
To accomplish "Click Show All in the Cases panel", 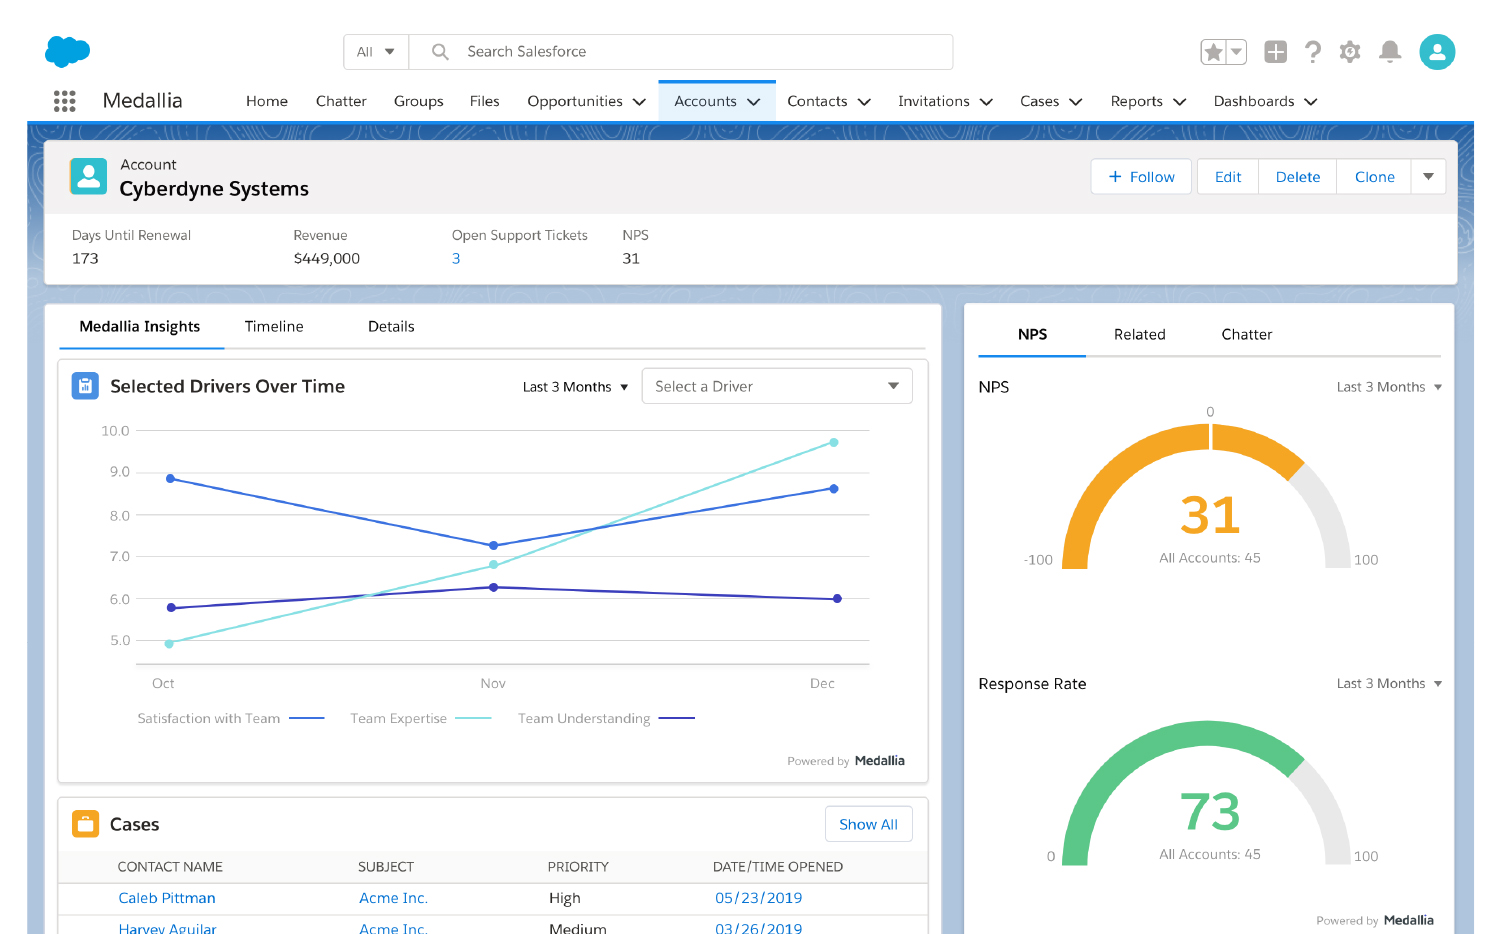I will pyautogui.click(x=868, y=823).
